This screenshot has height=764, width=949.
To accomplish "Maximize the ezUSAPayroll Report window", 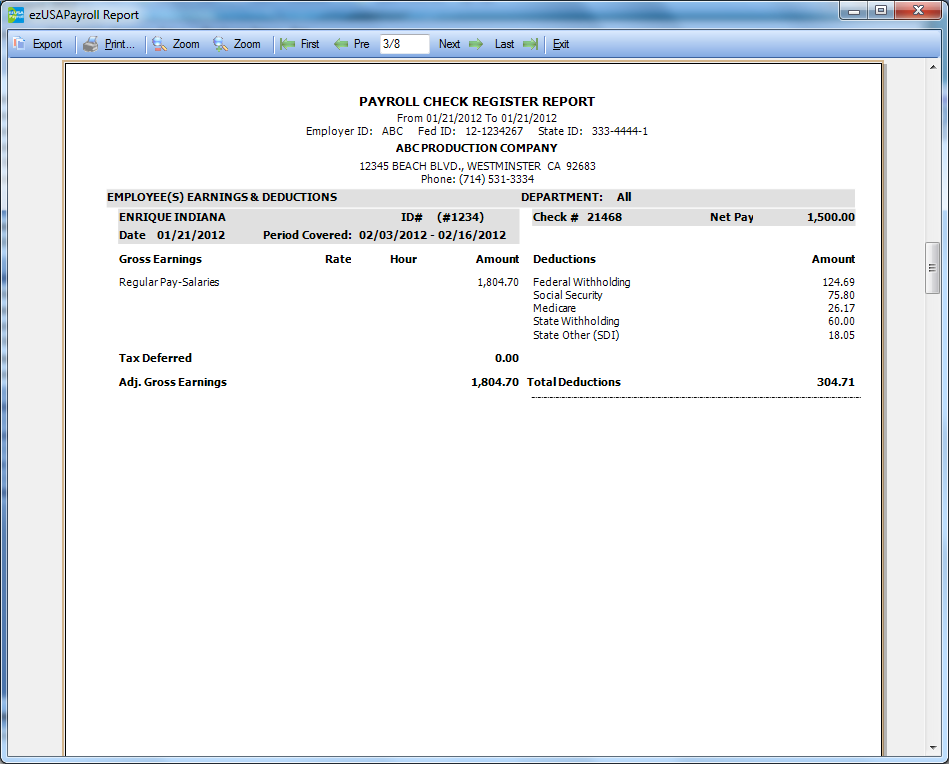I will click(880, 11).
